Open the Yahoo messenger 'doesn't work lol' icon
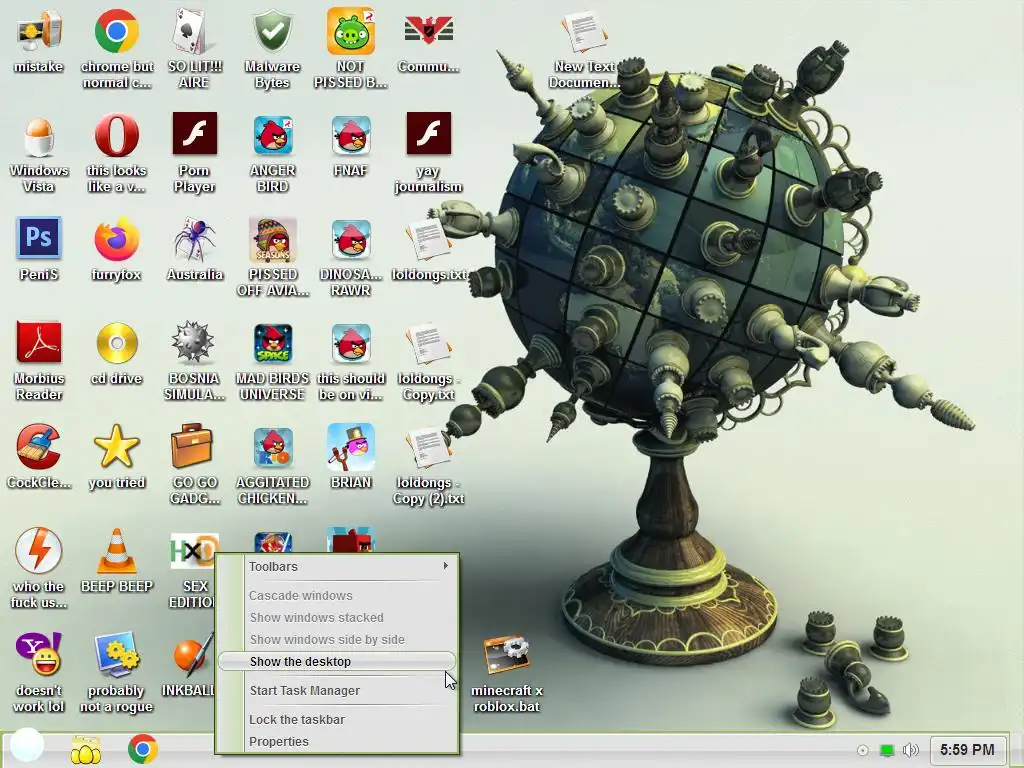This screenshot has height=768, width=1024. click(x=39, y=654)
